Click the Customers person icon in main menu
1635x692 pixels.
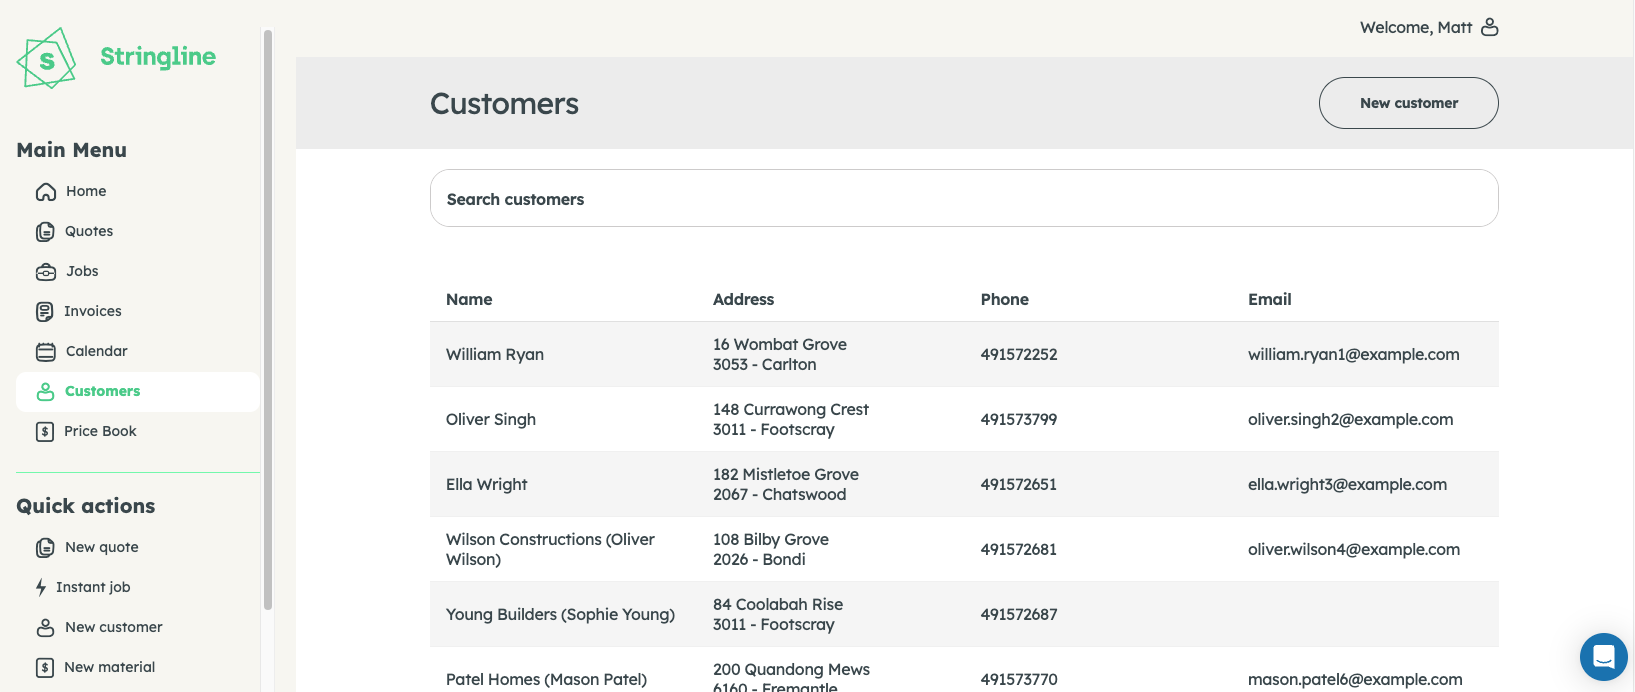[x=45, y=392]
